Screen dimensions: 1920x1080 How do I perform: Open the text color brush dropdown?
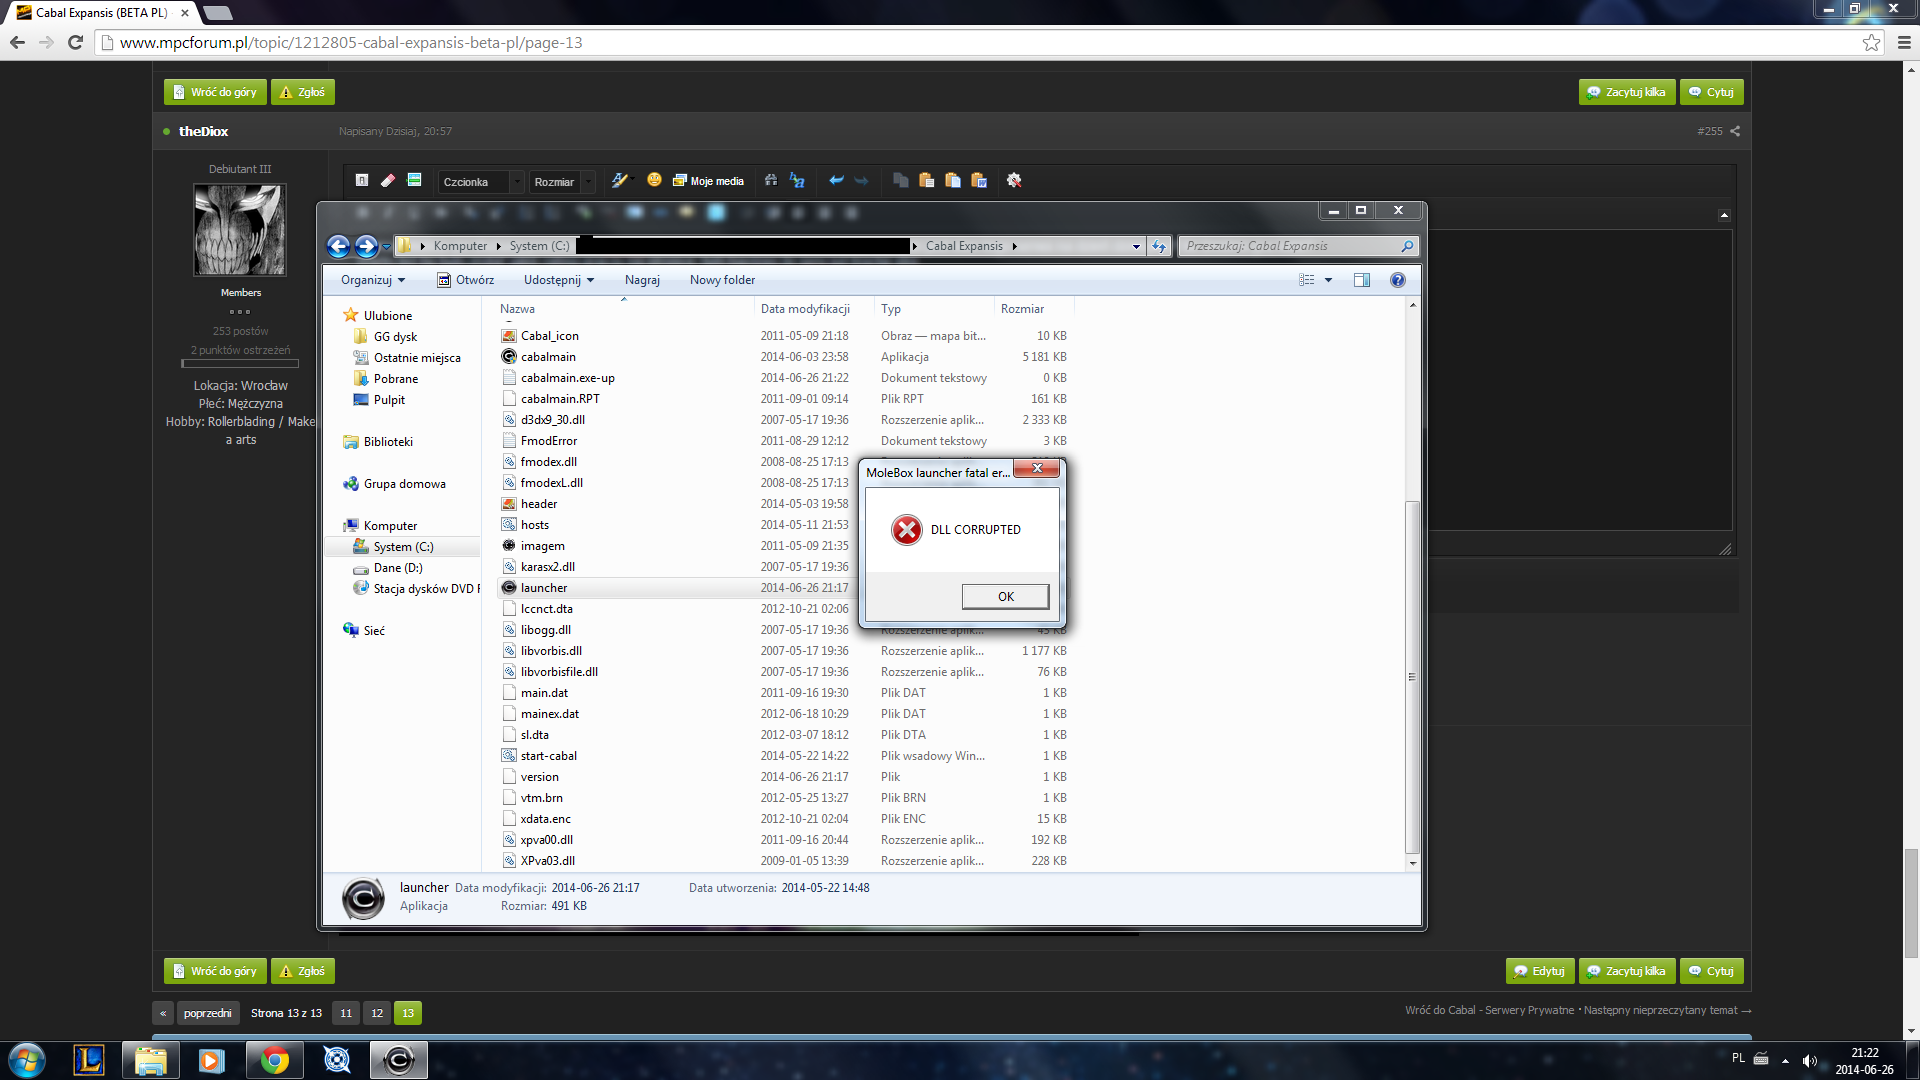[621, 181]
